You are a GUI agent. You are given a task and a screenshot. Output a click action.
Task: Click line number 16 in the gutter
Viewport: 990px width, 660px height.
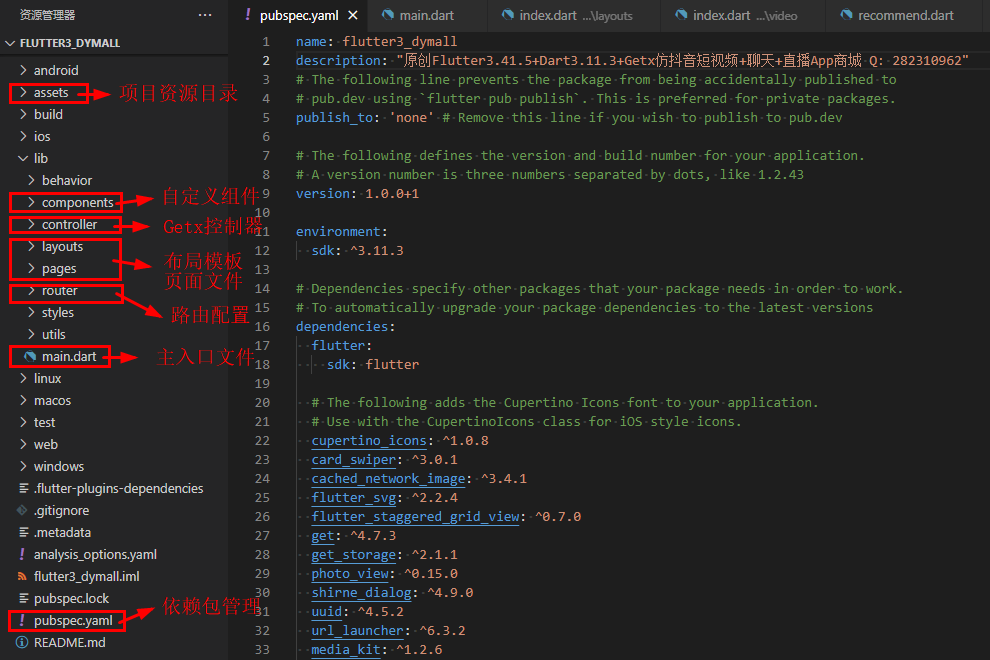(262, 327)
